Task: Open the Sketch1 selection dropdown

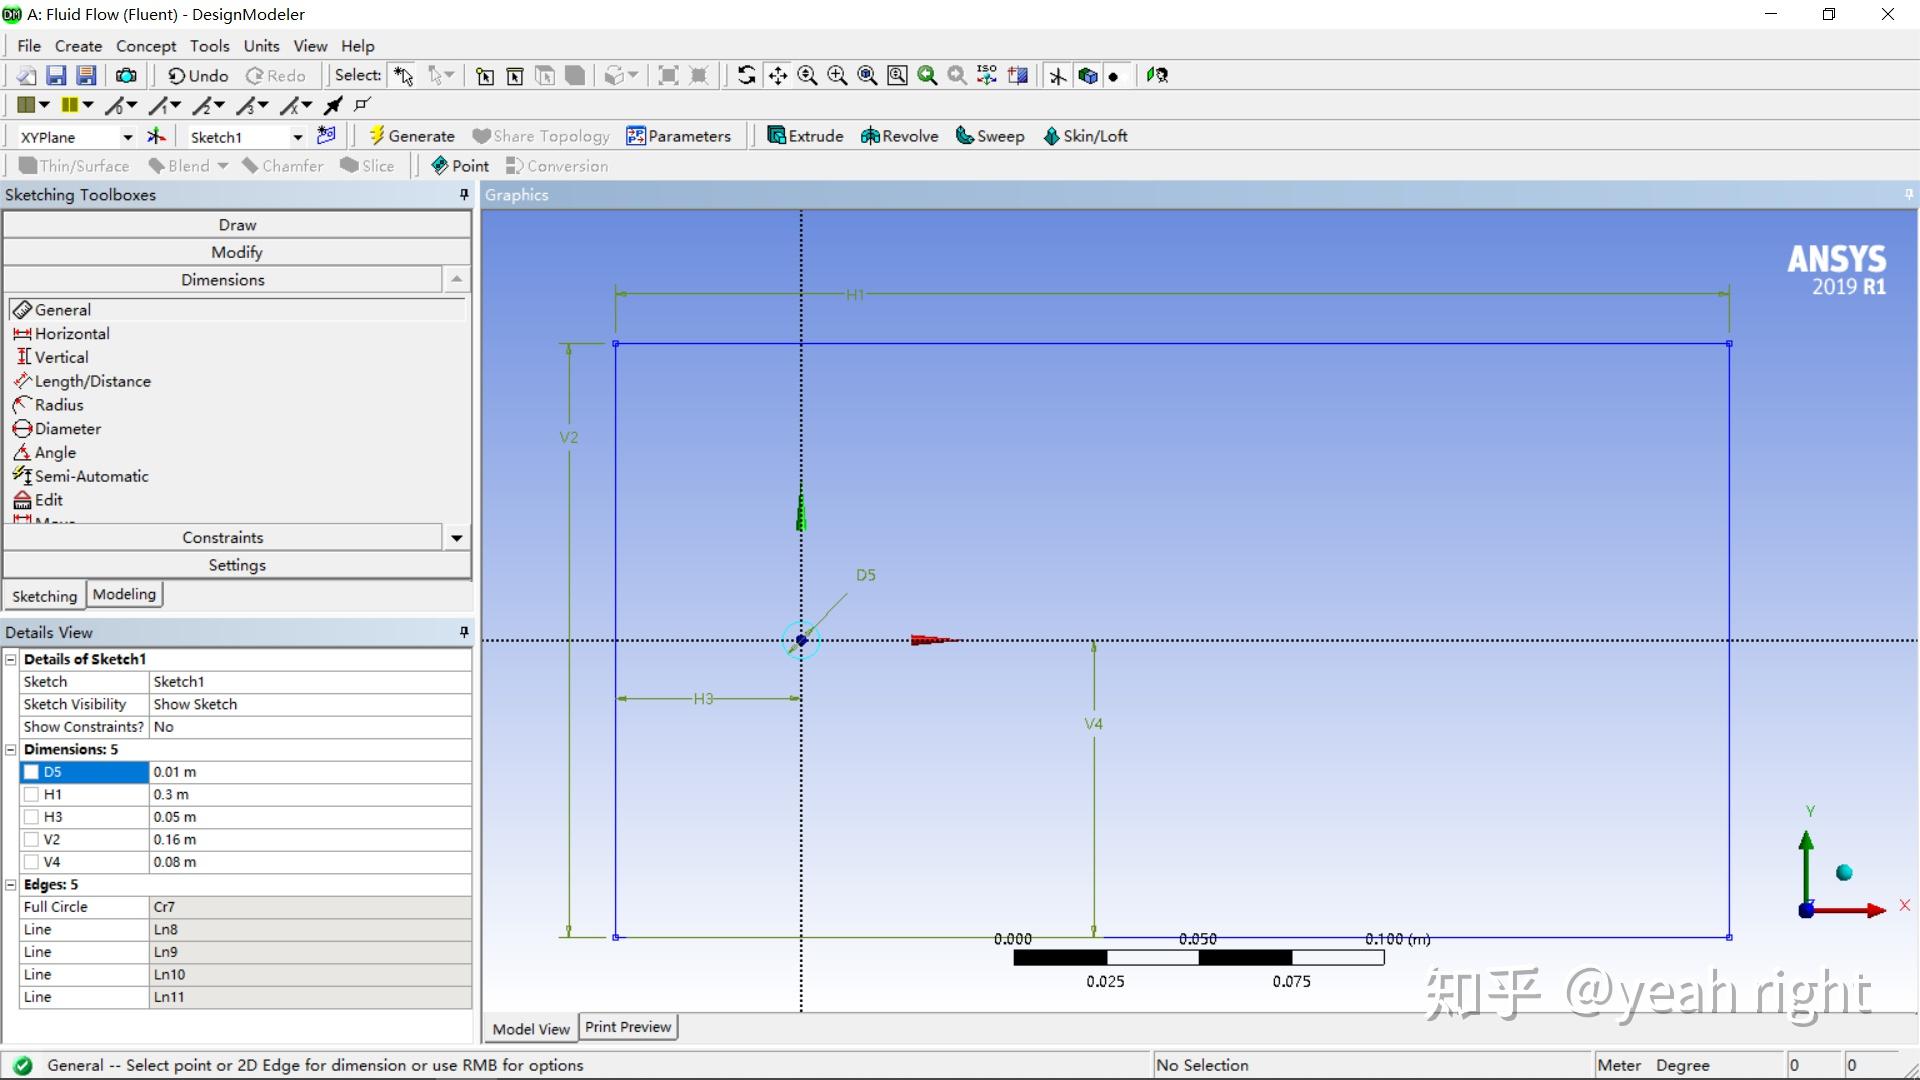Action: pyautogui.click(x=297, y=137)
